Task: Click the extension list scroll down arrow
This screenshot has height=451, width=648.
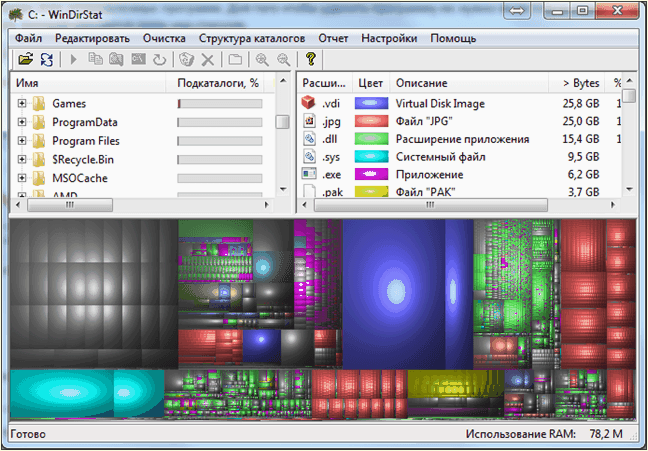Action: 629,189
